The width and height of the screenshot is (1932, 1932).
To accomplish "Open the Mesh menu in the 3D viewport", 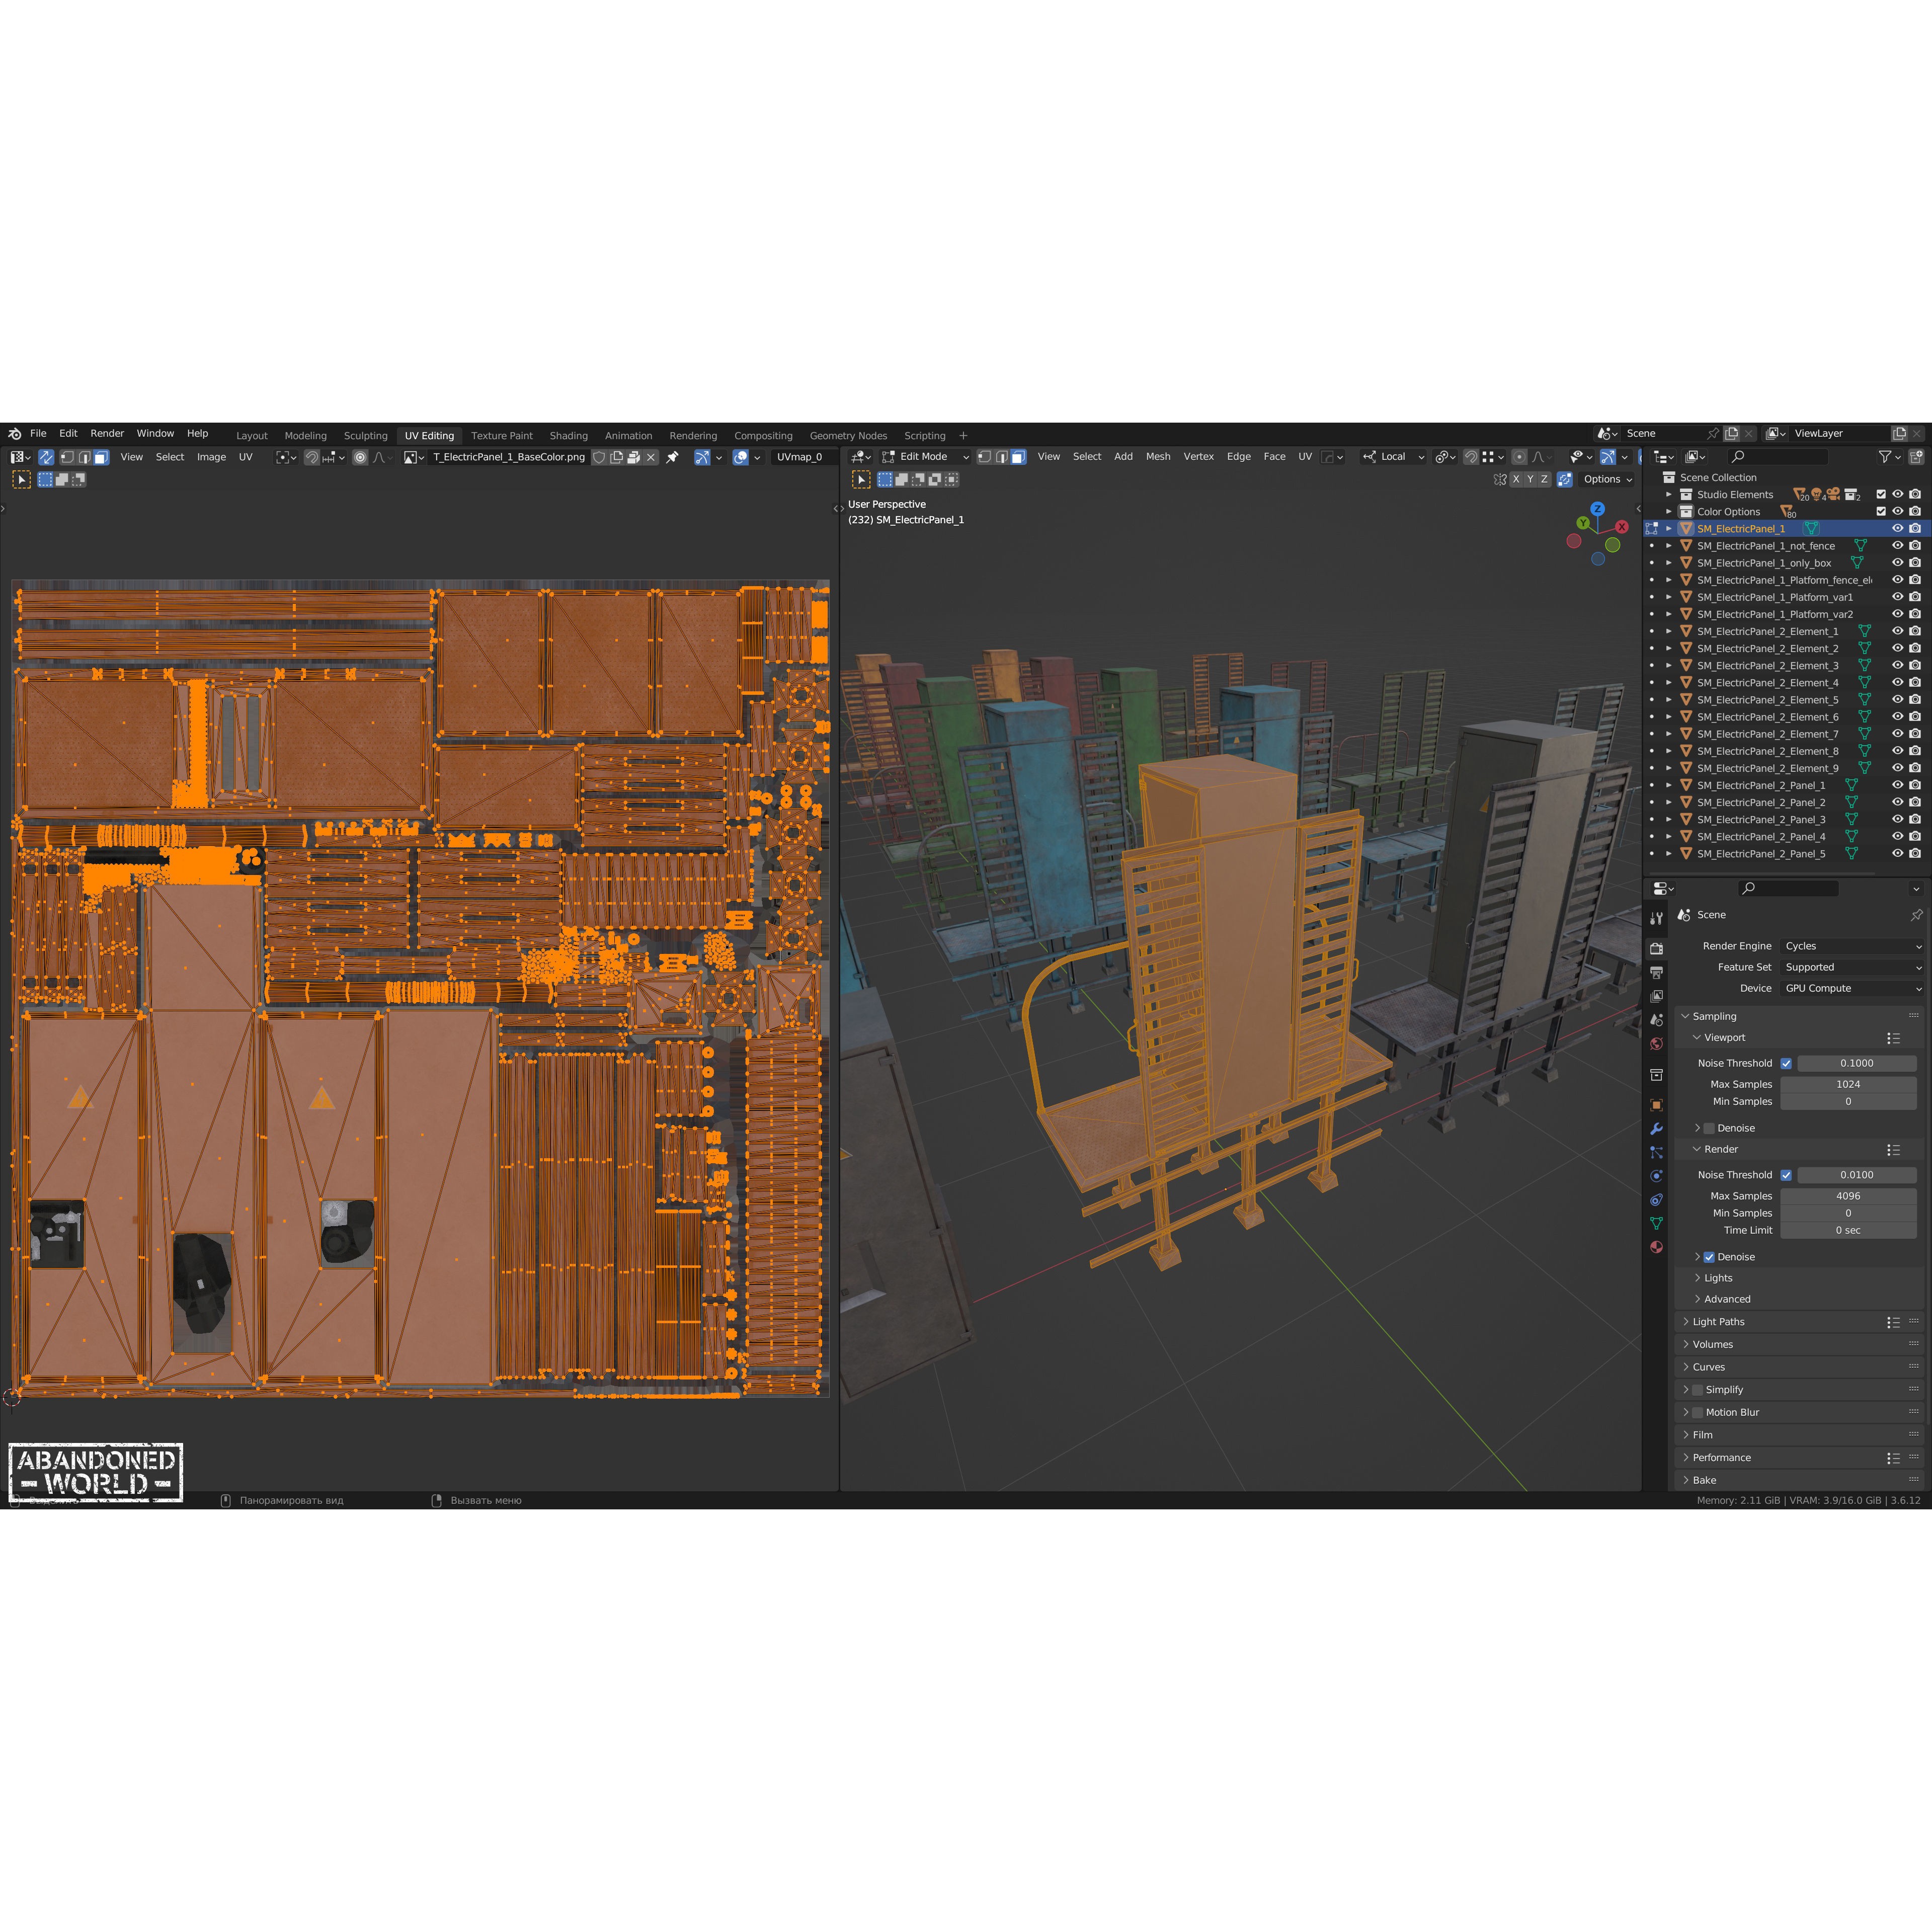I will tap(1158, 457).
